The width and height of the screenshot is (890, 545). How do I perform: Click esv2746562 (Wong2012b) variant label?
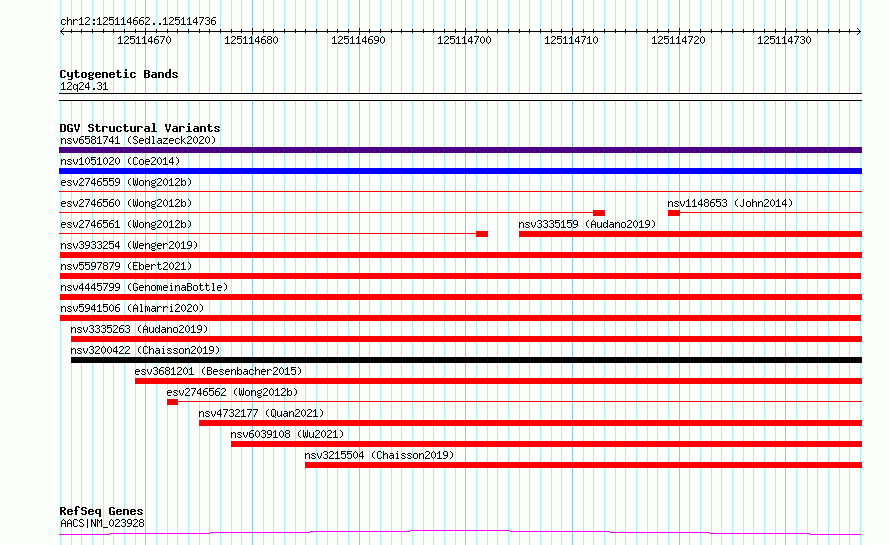[x=232, y=392]
